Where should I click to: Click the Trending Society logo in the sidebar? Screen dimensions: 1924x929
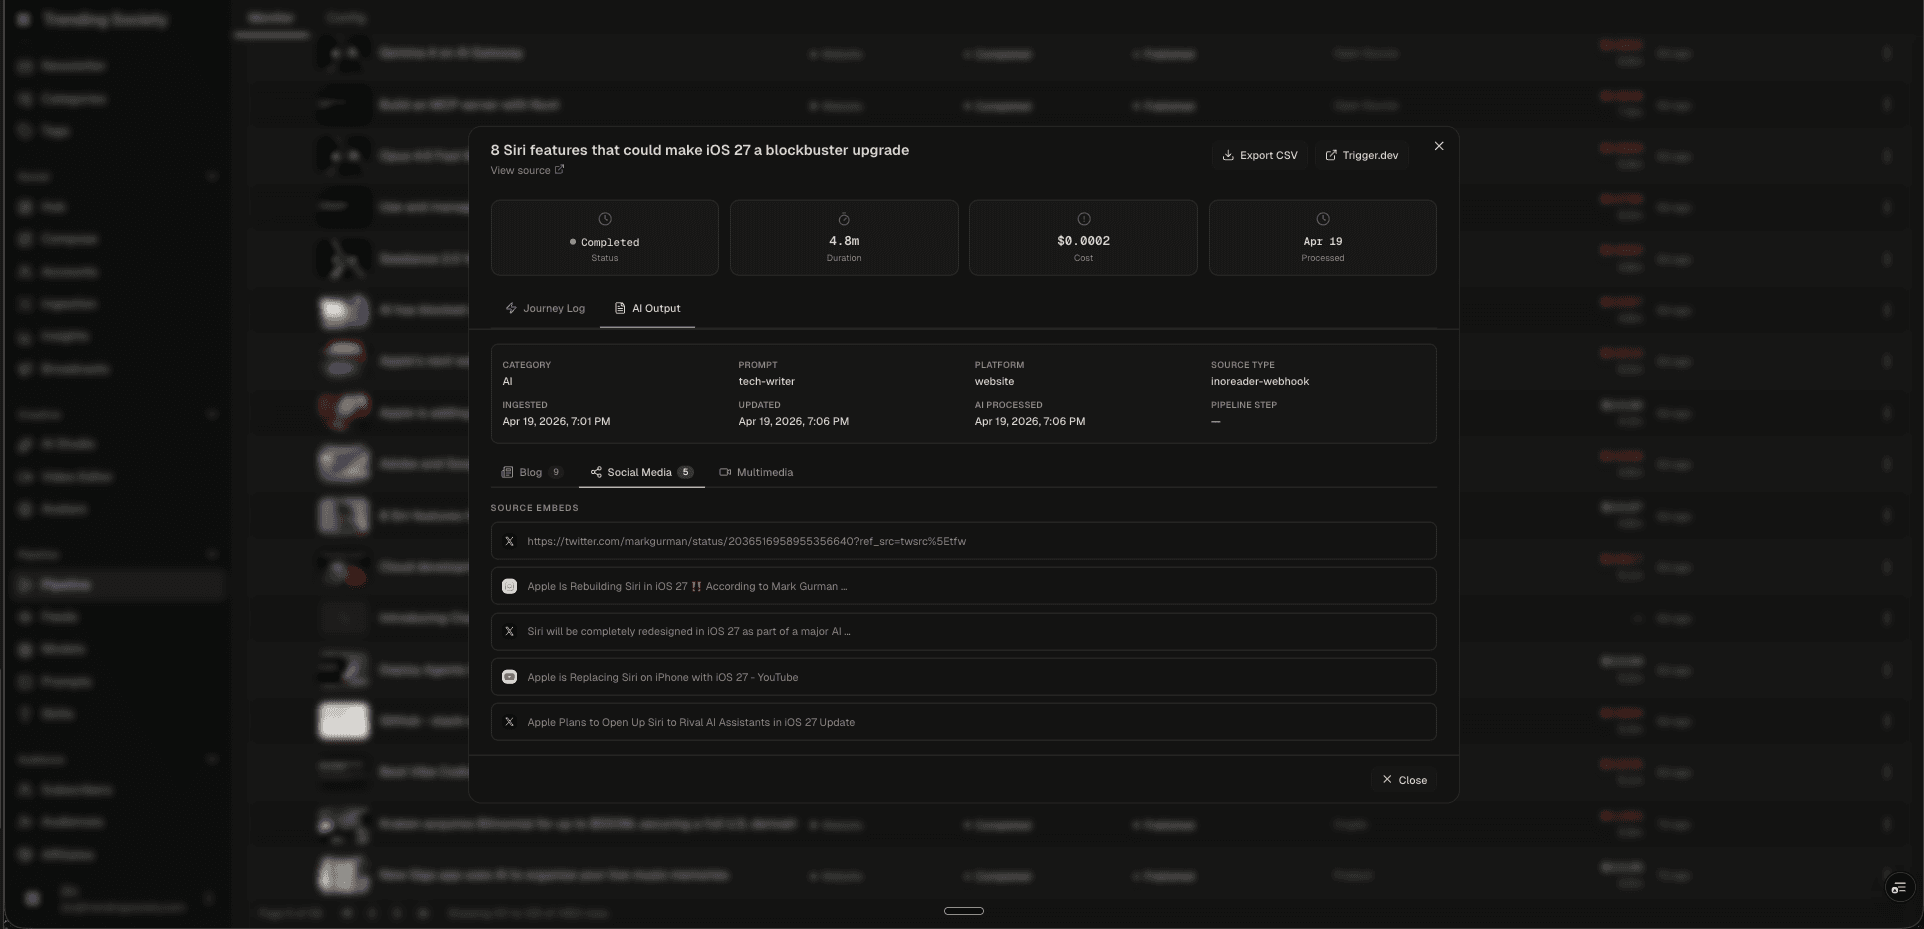click(x=25, y=19)
